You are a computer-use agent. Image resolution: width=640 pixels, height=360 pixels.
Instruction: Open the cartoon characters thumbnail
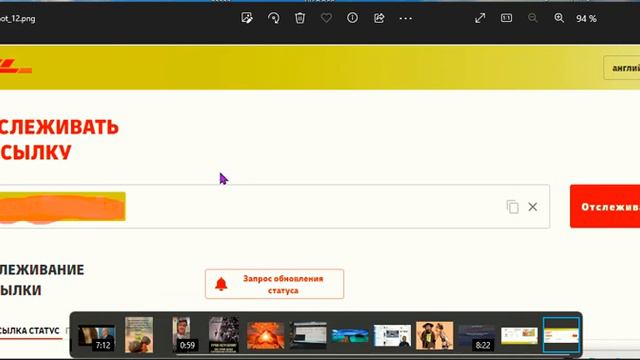coord(434,336)
